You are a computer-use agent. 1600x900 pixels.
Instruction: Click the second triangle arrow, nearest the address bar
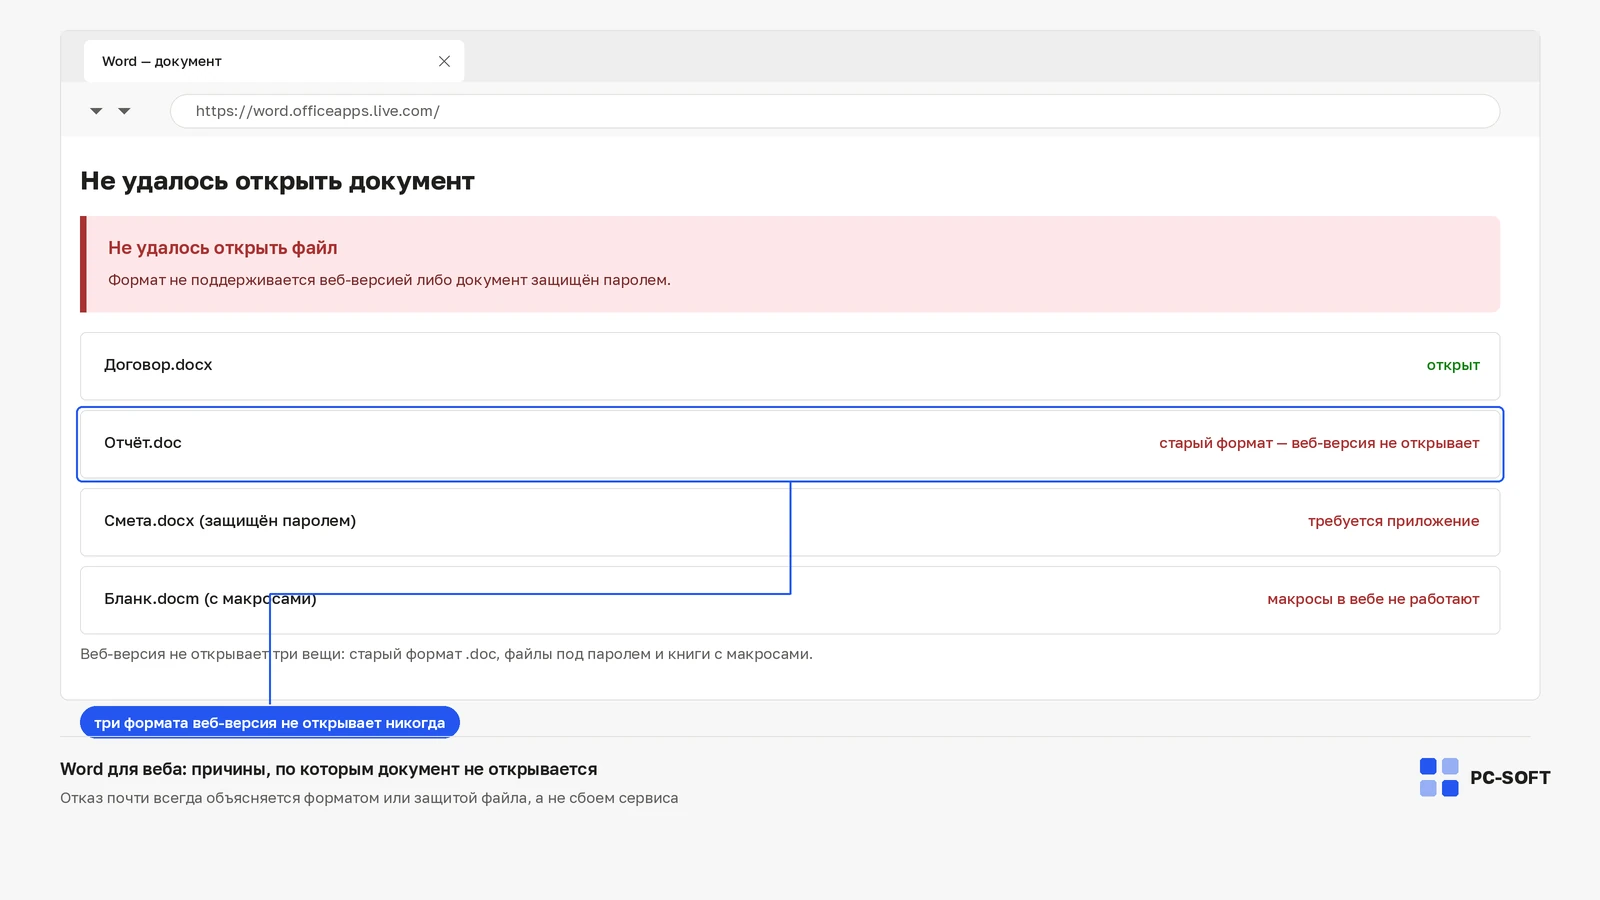(x=124, y=111)
